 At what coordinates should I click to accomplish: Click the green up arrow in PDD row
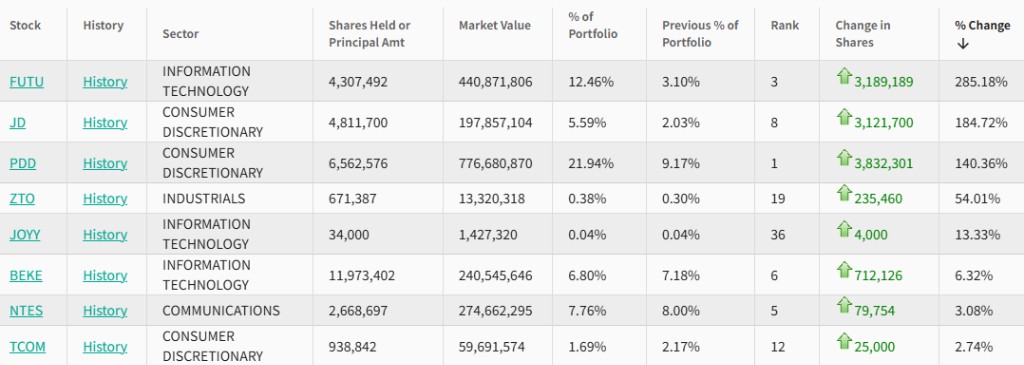click(844, 157)
